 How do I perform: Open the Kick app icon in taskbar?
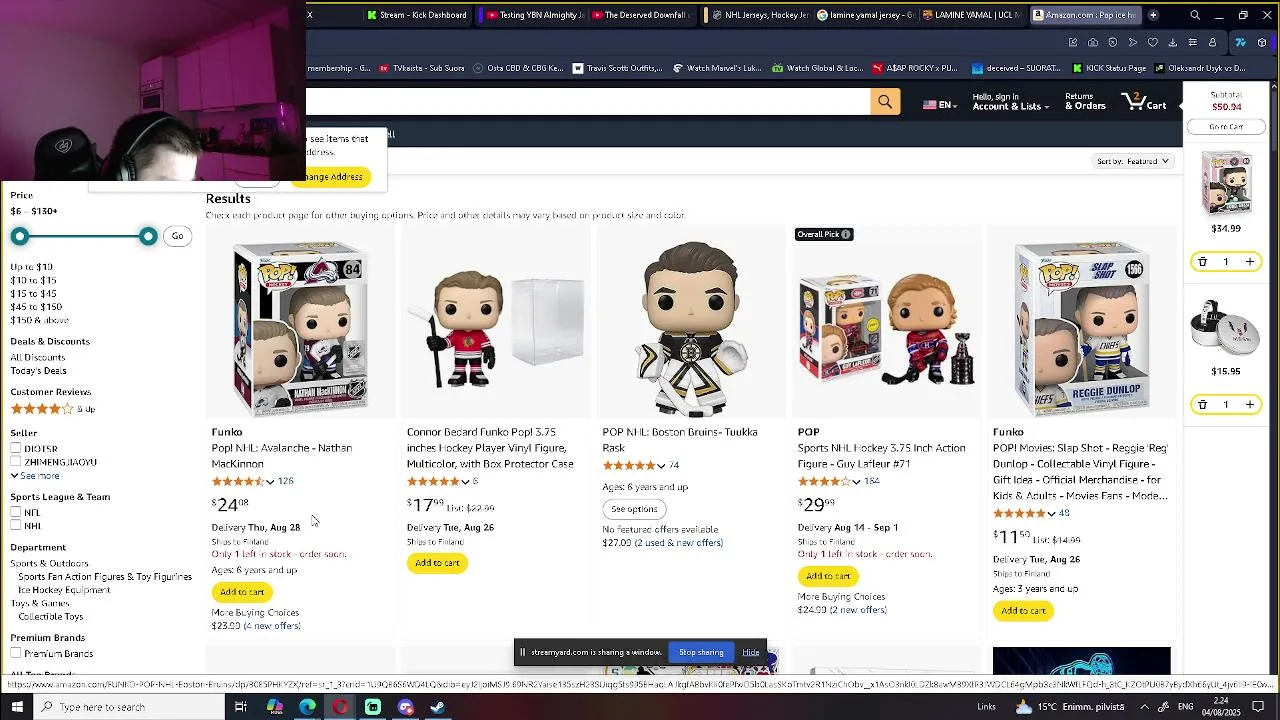(x=373, y=707)
